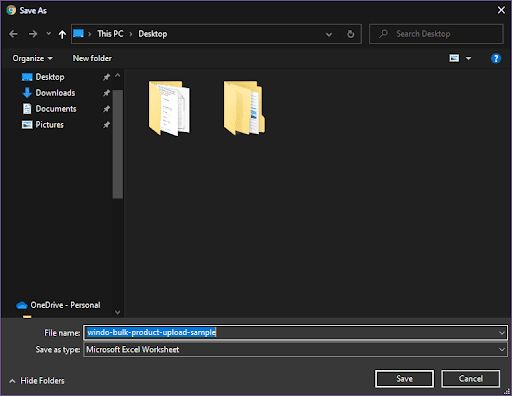Image resolution: width=512 pixels, height=396 pixels.
Task: Expand the address bar history dropdown
Action: point(329,34)
